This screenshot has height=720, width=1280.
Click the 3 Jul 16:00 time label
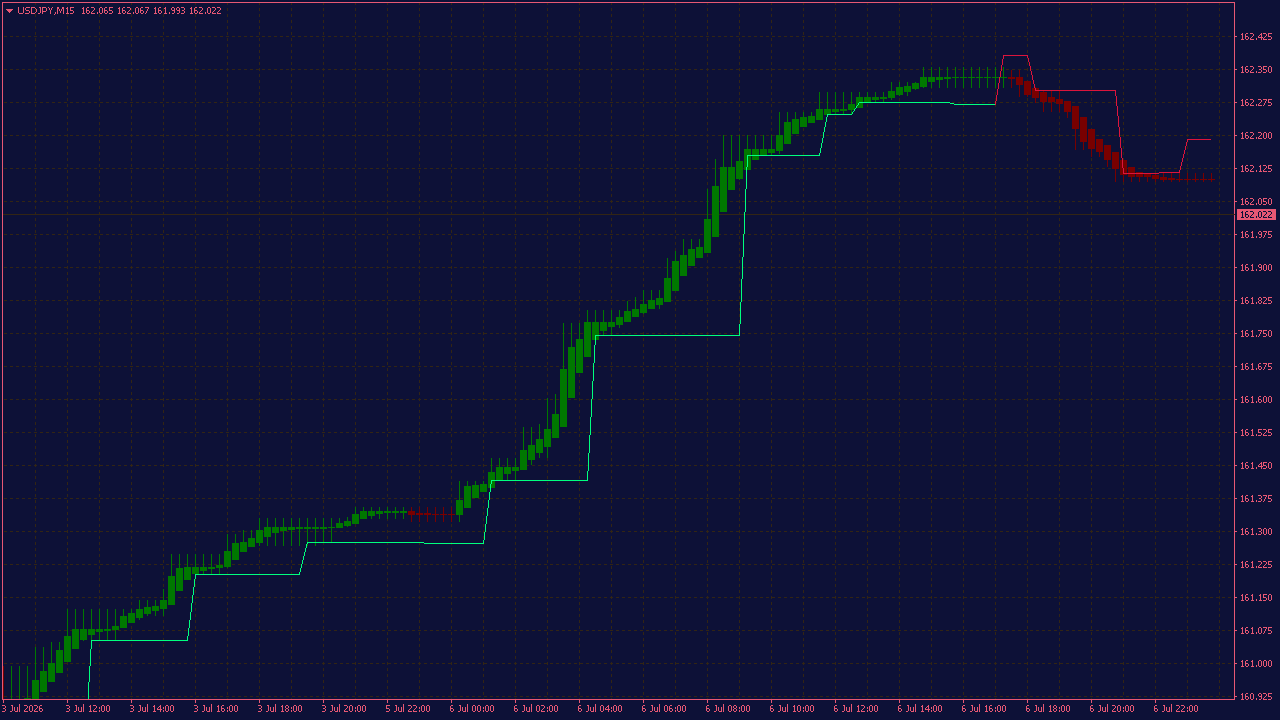pos(216,709)
